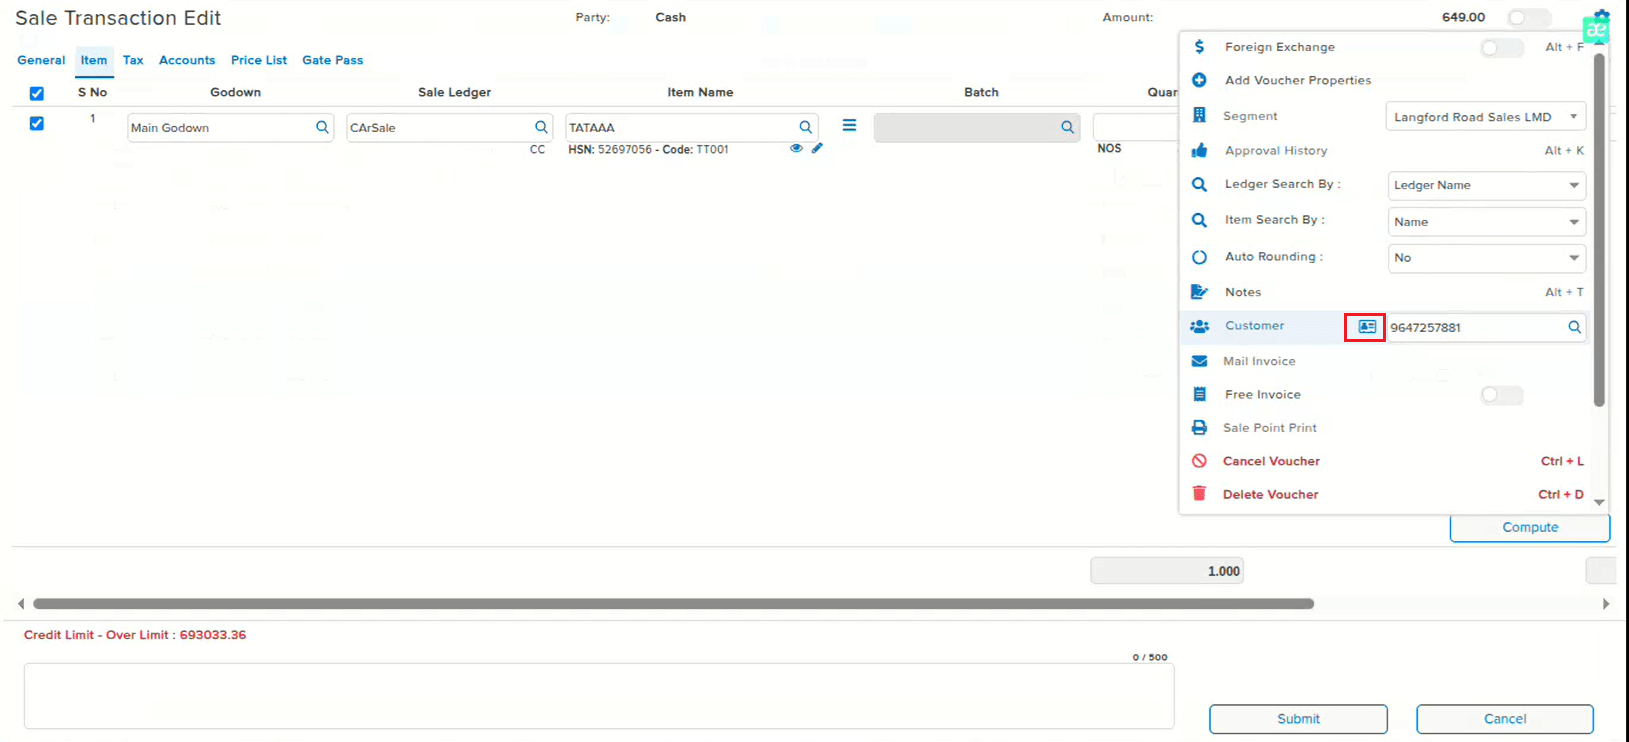Click the customer card icon beside Customer
Image resolution: width=1629 pixels, height=742 pixels.
1366,327
